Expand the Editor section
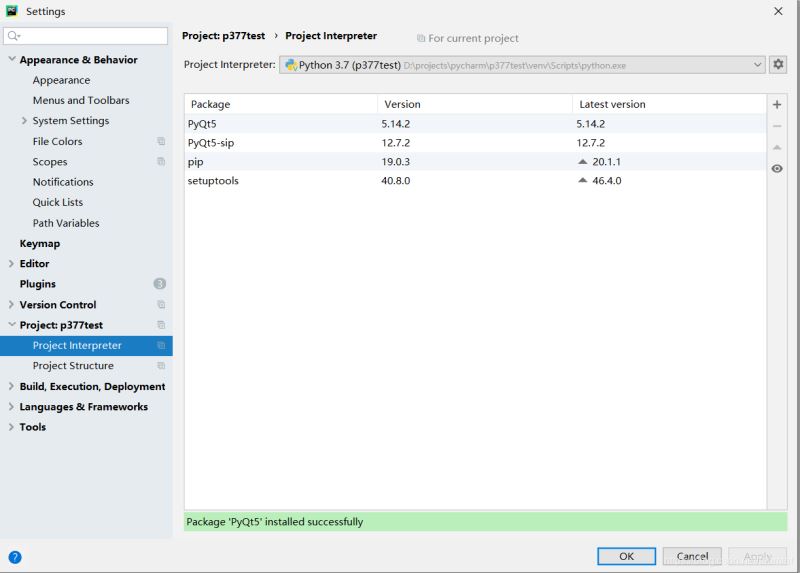Viewport: 800px width, 573px height. (11, 263)
